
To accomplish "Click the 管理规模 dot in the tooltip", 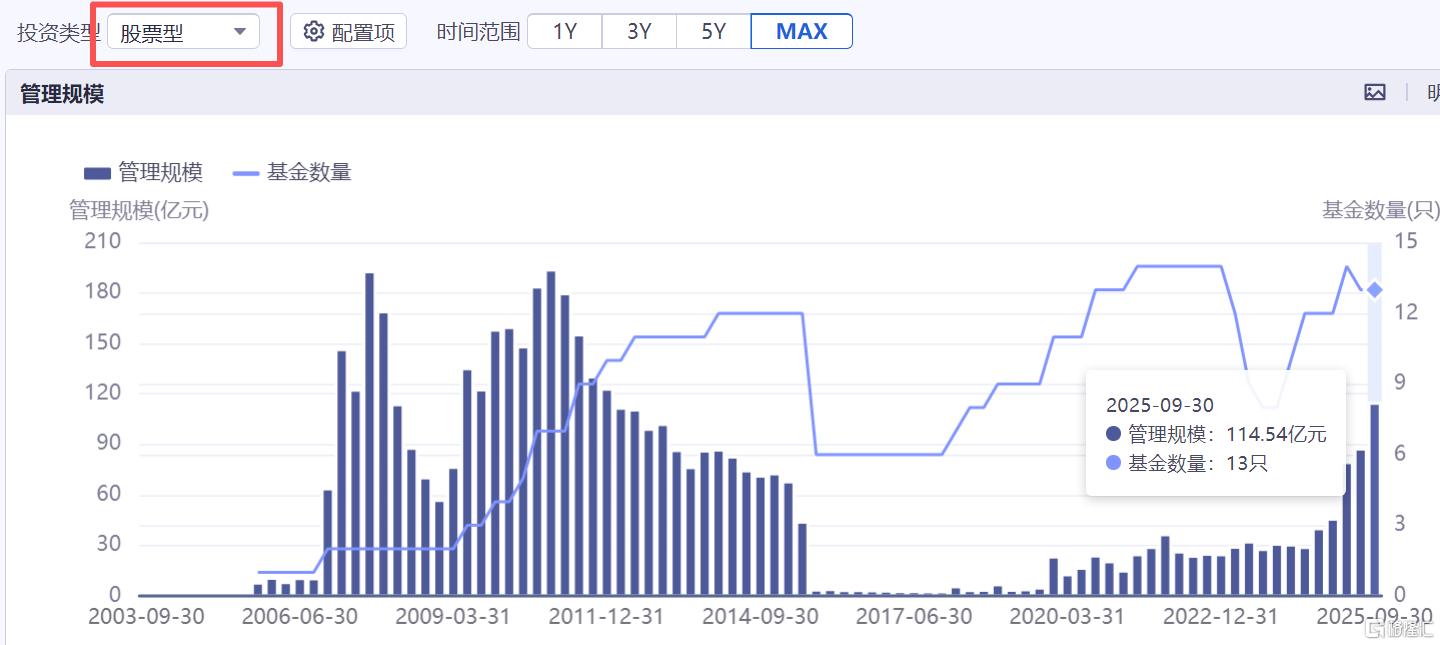I will 1114,434.
